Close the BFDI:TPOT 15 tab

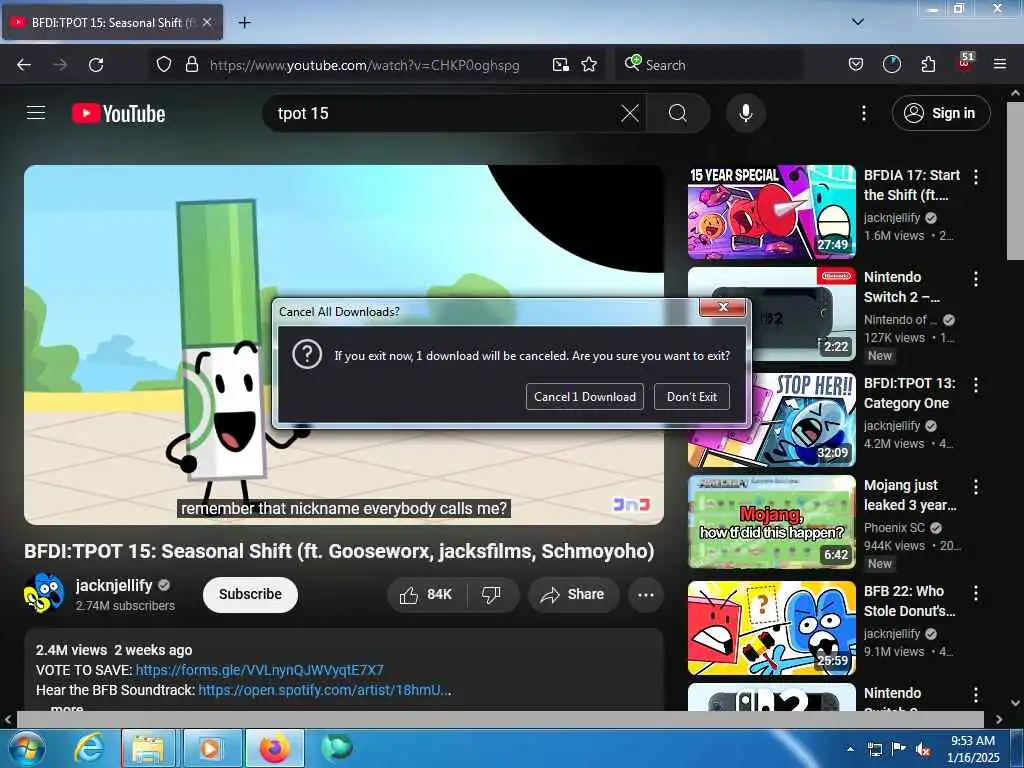tap(207, 22)
